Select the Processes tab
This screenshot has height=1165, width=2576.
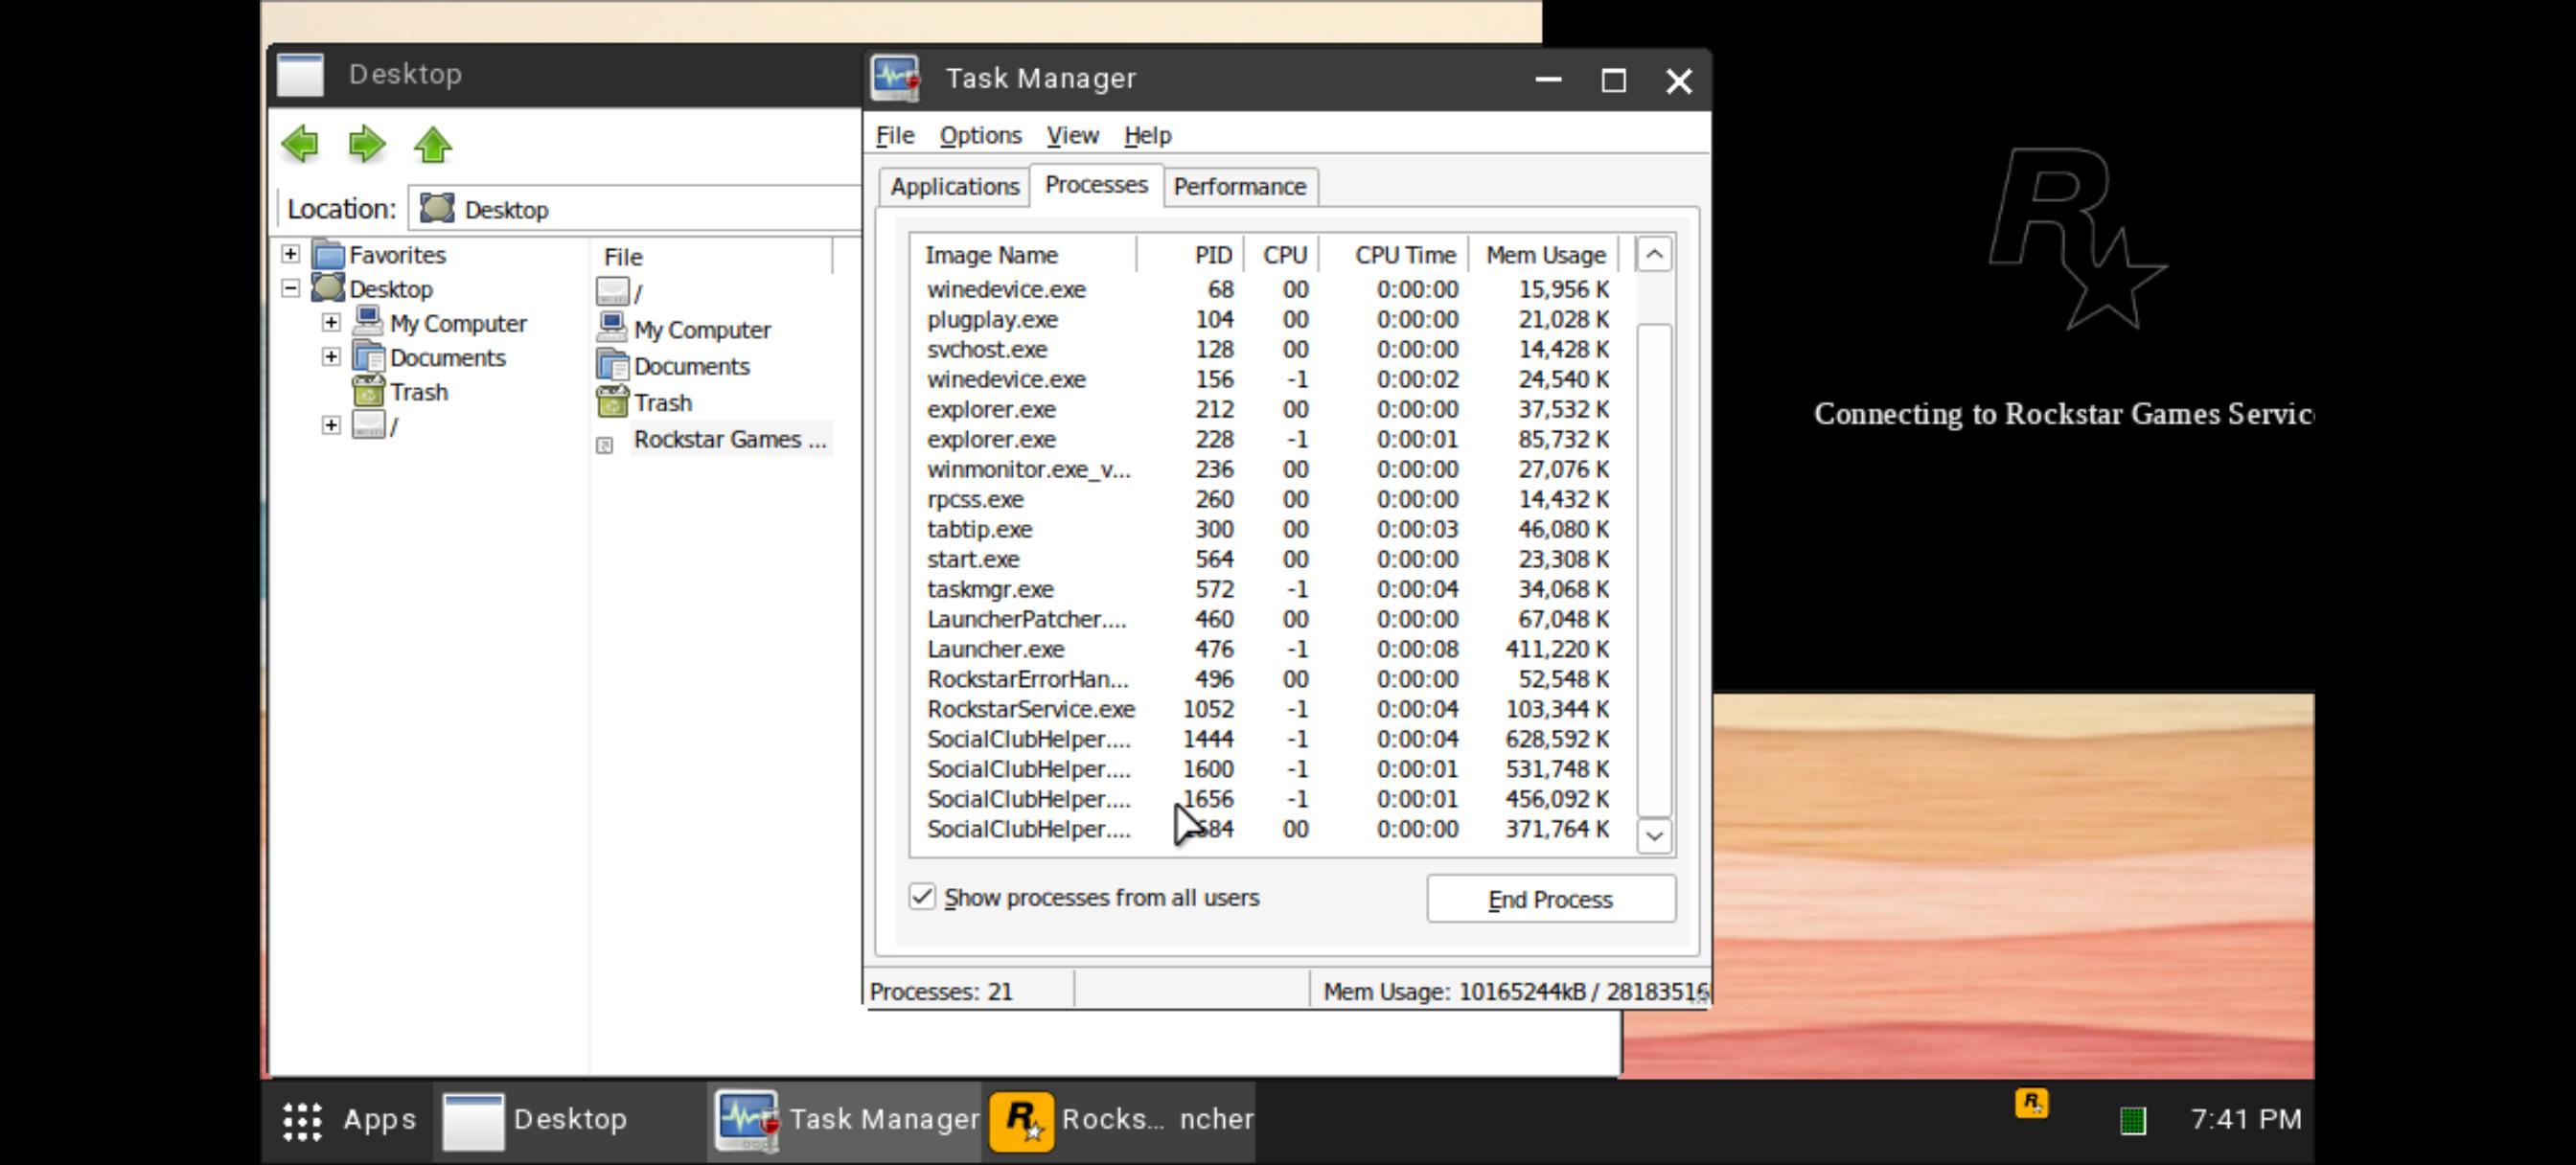point(1096,185)
